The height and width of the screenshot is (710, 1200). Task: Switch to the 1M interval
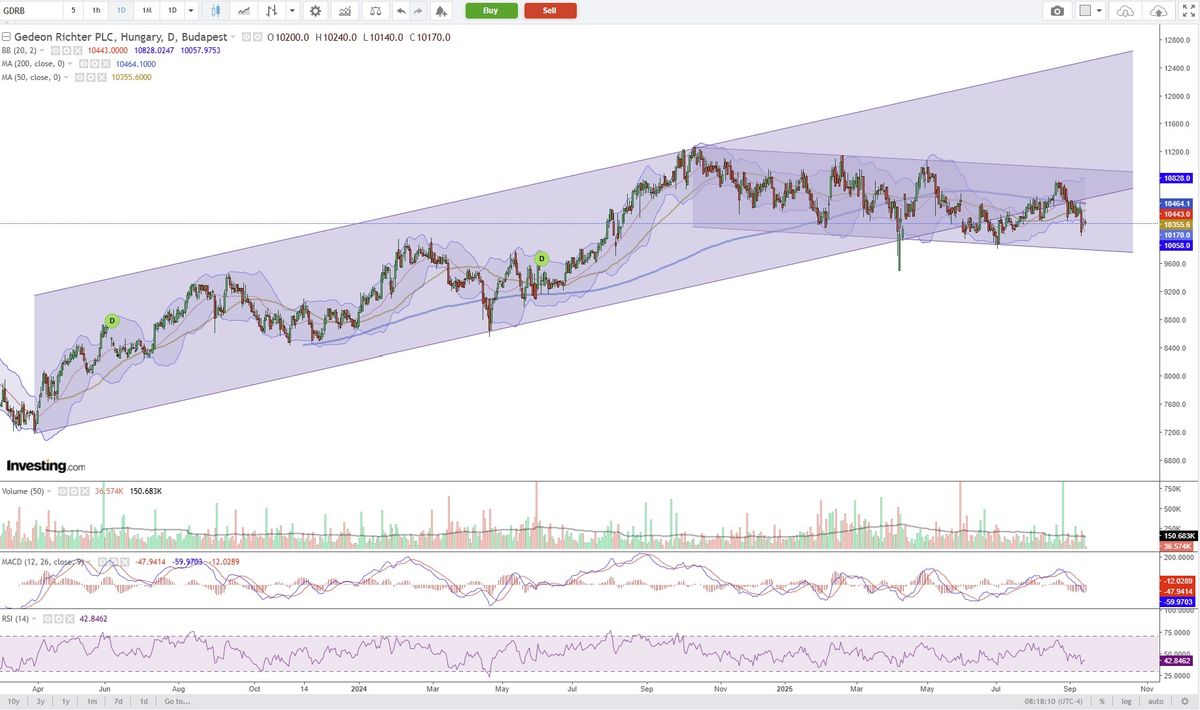tap(146, 10)
